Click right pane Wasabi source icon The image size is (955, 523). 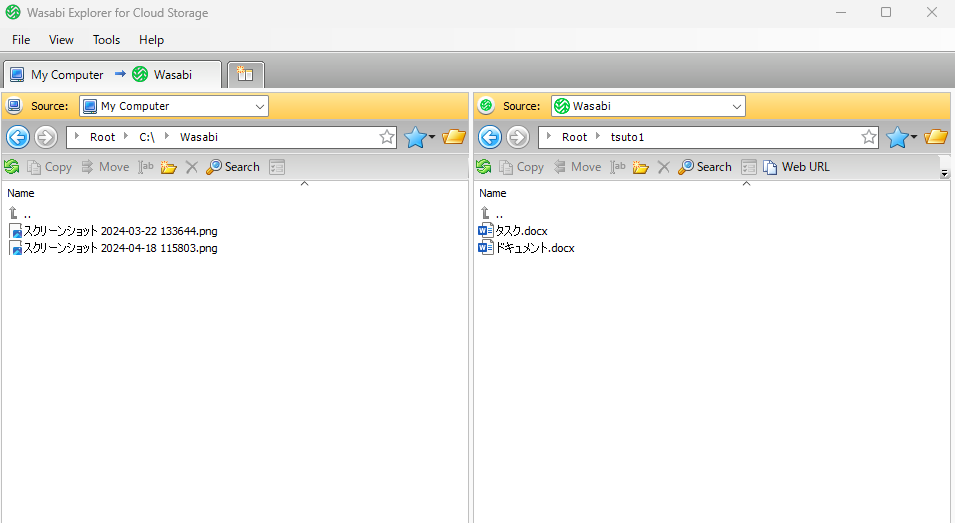[486, 106]
